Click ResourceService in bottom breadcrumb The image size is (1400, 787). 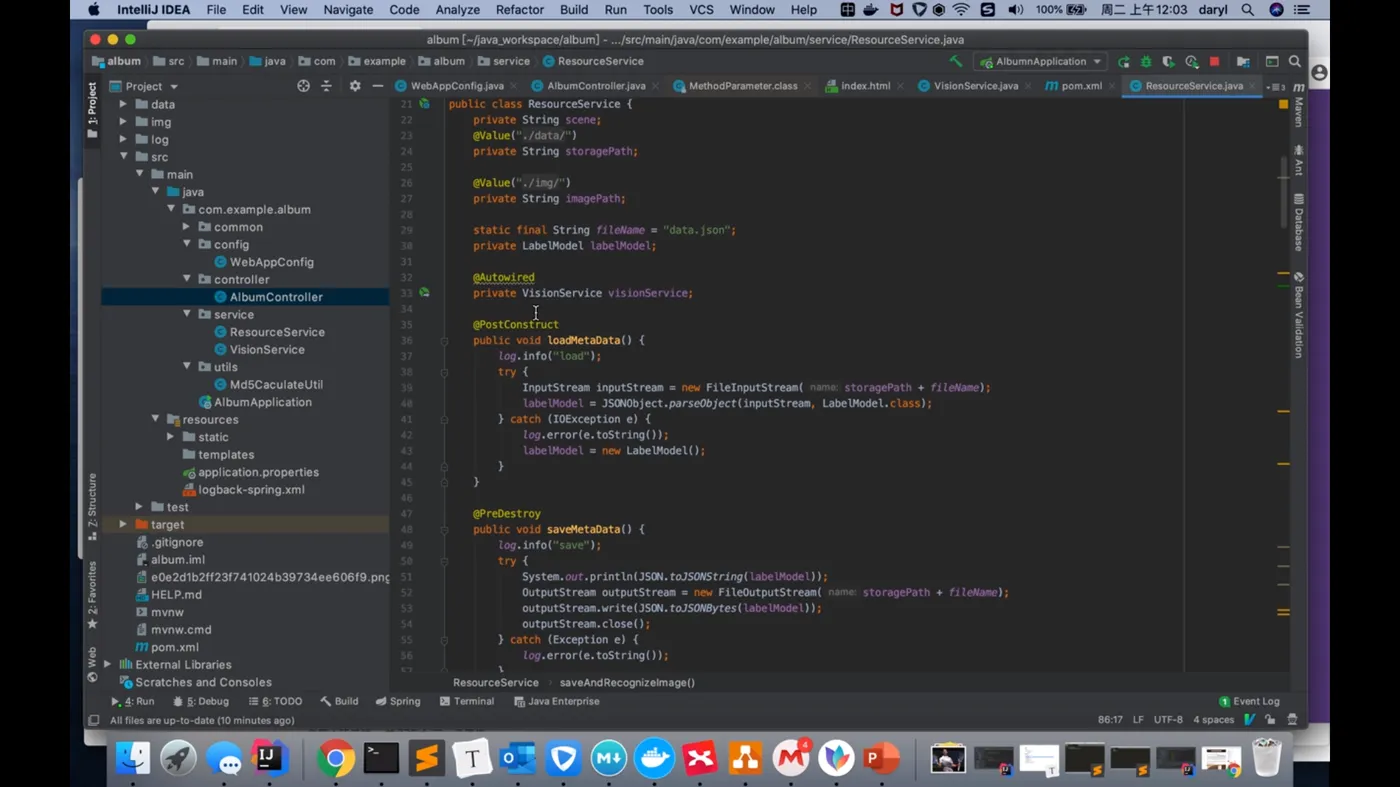tap(495, 682)
